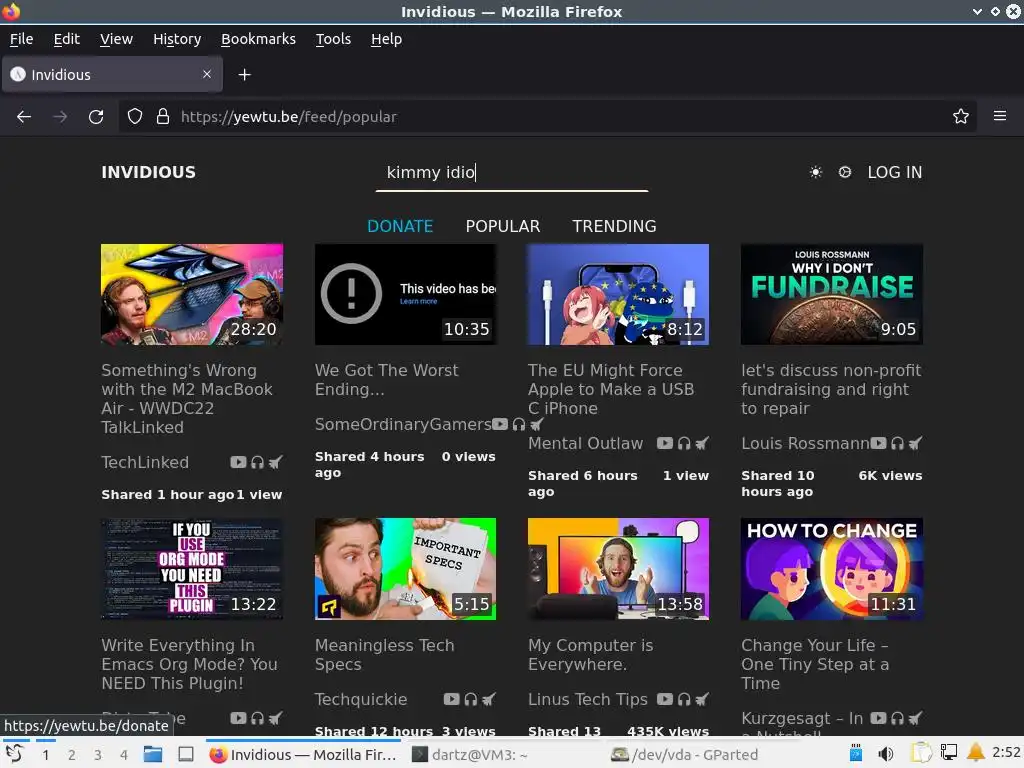The width and height of the screenshot is (1024, 768).
Task: Open the Mental Outlaw channel link
Action: (x=585, y=443)
